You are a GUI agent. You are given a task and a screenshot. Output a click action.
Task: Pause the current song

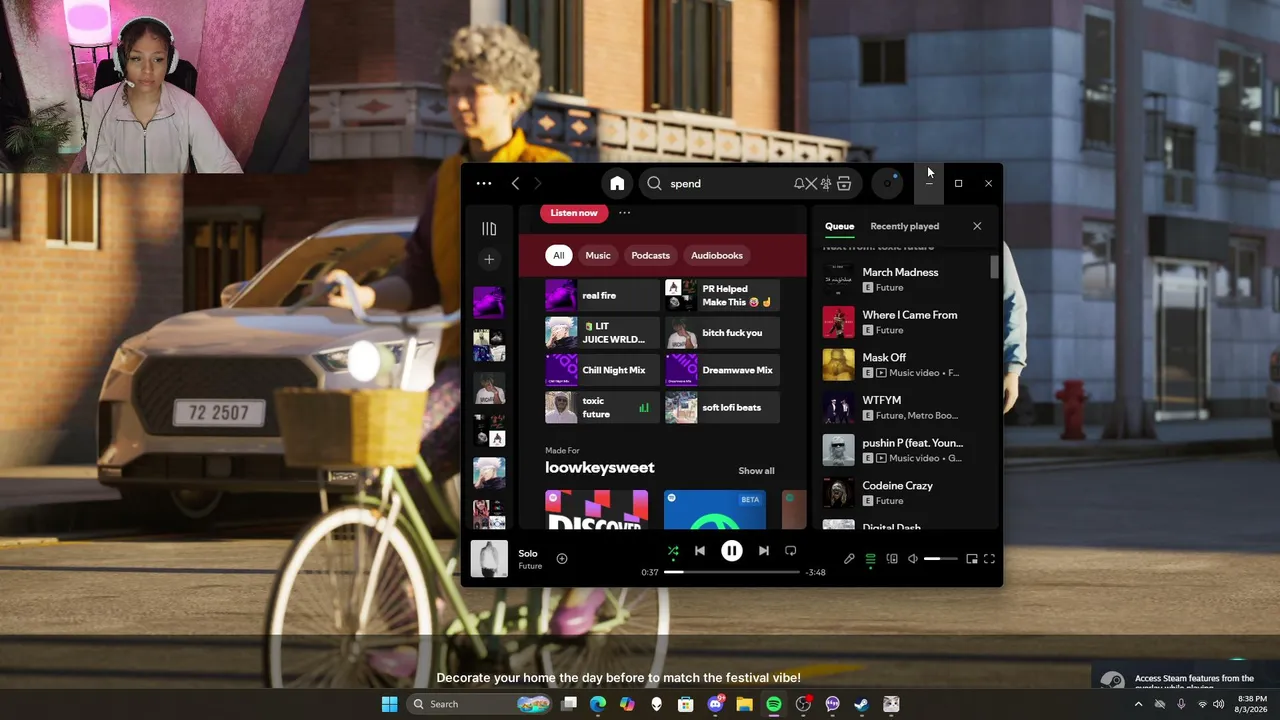click(x=732, y=551)
